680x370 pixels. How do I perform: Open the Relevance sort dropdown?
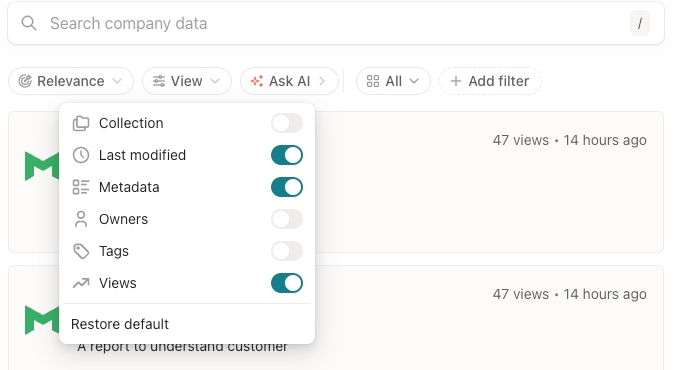coord(71,81)
